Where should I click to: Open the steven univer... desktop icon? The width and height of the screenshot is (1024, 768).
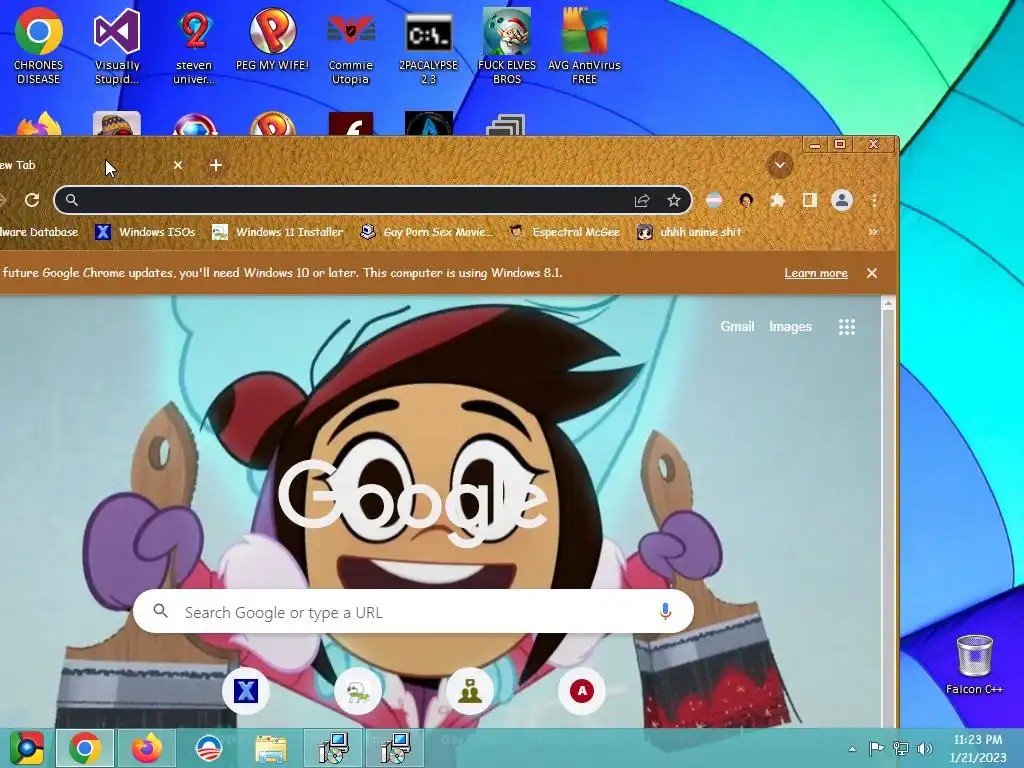pyautogui.click(x=194, y=46)
